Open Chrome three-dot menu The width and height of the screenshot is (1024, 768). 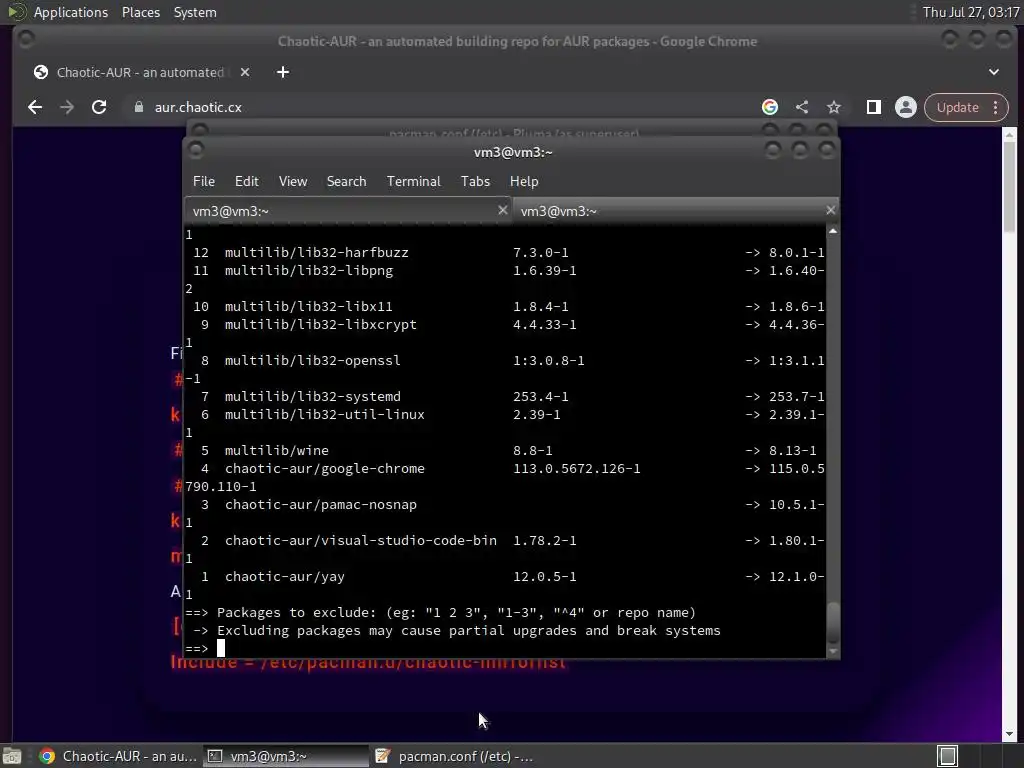(x=996, y=107)
